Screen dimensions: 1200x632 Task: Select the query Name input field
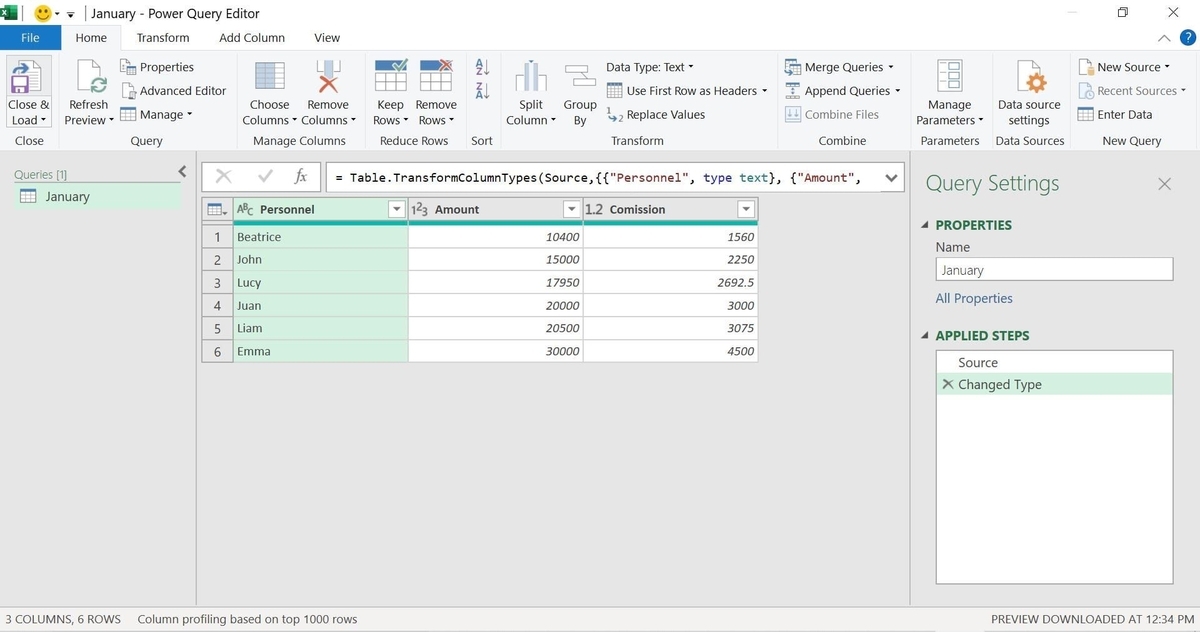(x=1053, y=269)
